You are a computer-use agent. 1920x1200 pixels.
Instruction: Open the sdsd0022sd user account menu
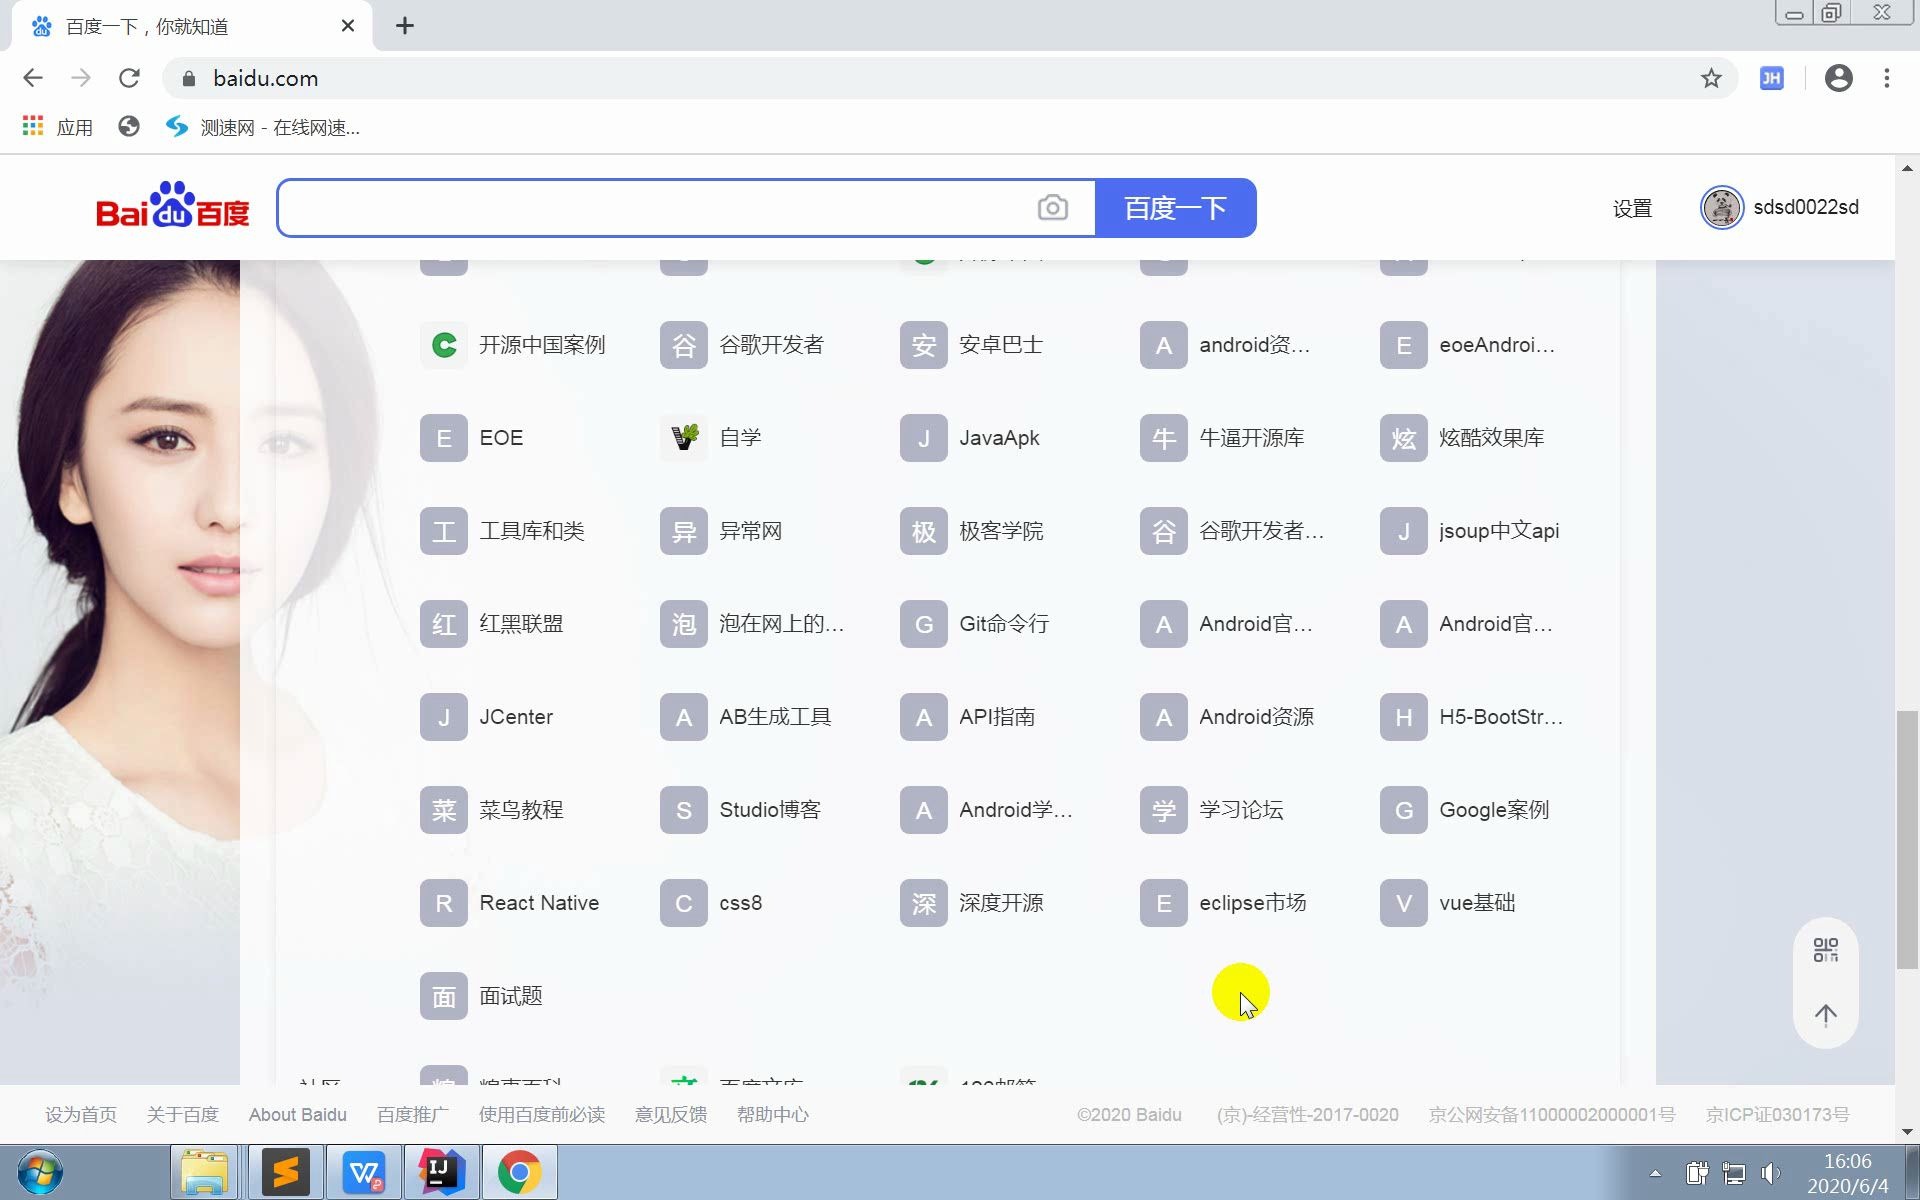point(1780,207)
